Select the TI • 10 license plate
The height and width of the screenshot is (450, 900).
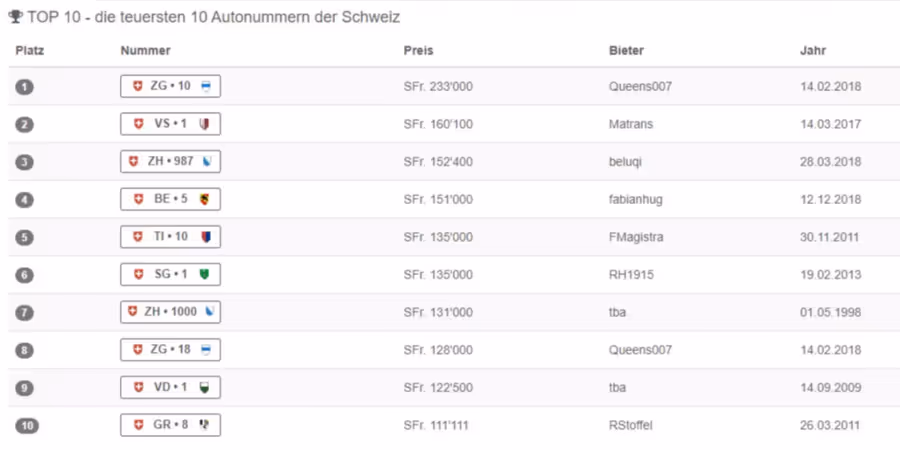170,236
